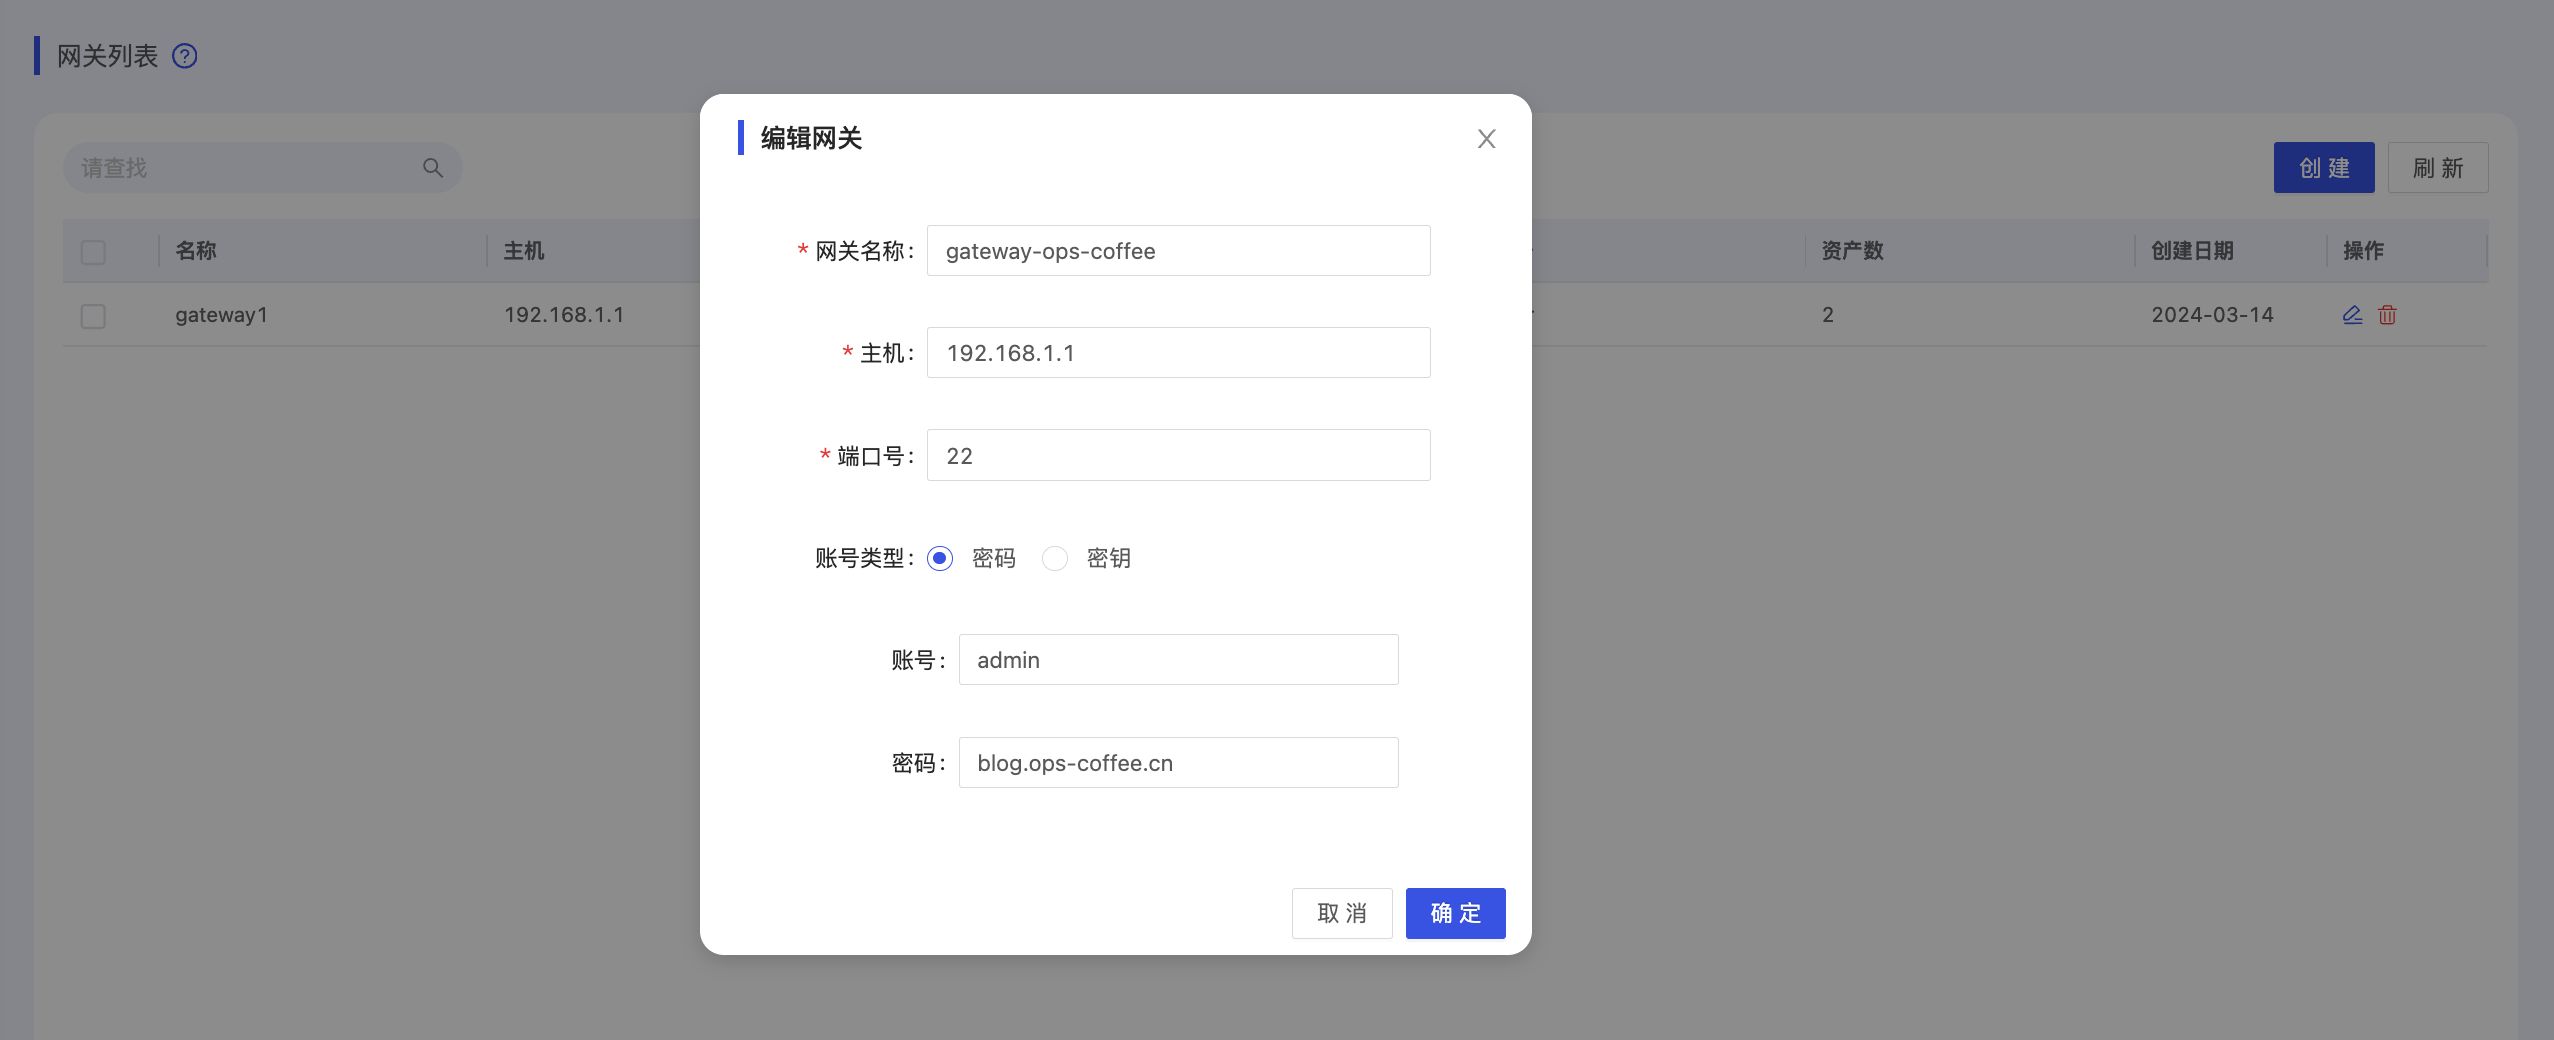
Task: Focus the 账号 account input
Action: [x=1178, y=660]
